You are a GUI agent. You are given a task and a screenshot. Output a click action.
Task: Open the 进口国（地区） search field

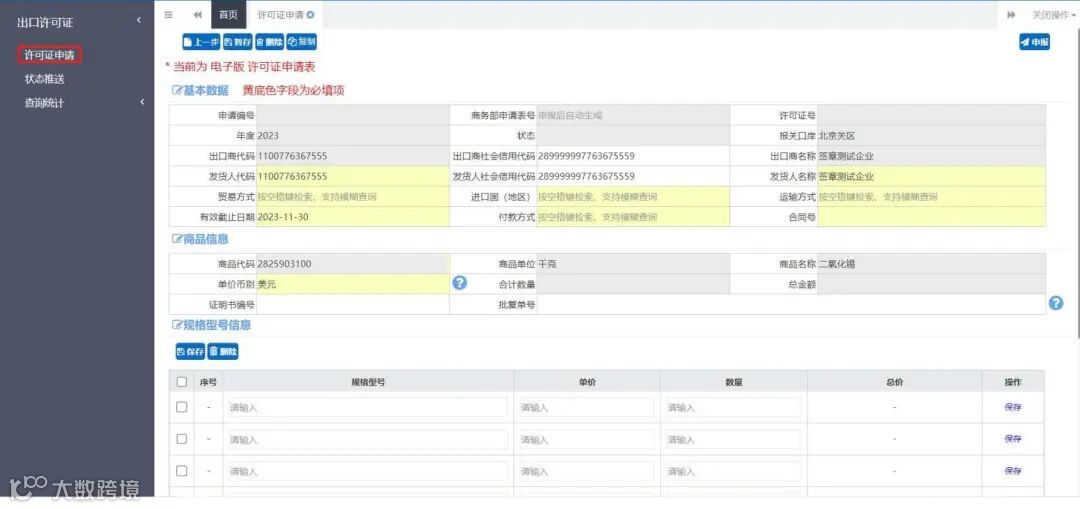pos(633,197)
